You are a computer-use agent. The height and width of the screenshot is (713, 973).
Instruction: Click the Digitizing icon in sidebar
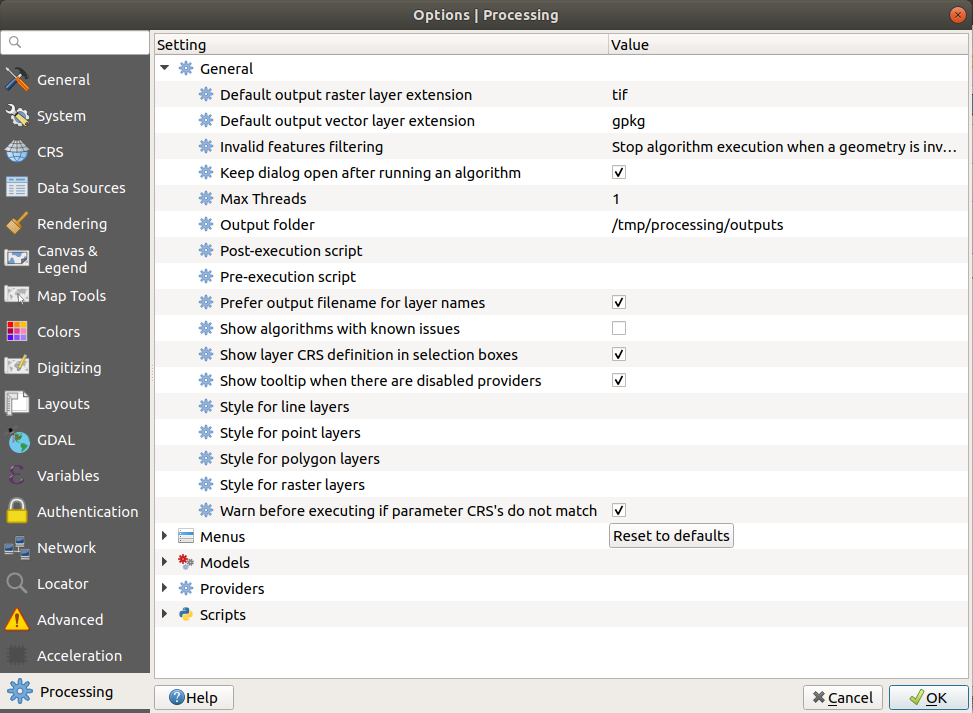pos(17,368)
